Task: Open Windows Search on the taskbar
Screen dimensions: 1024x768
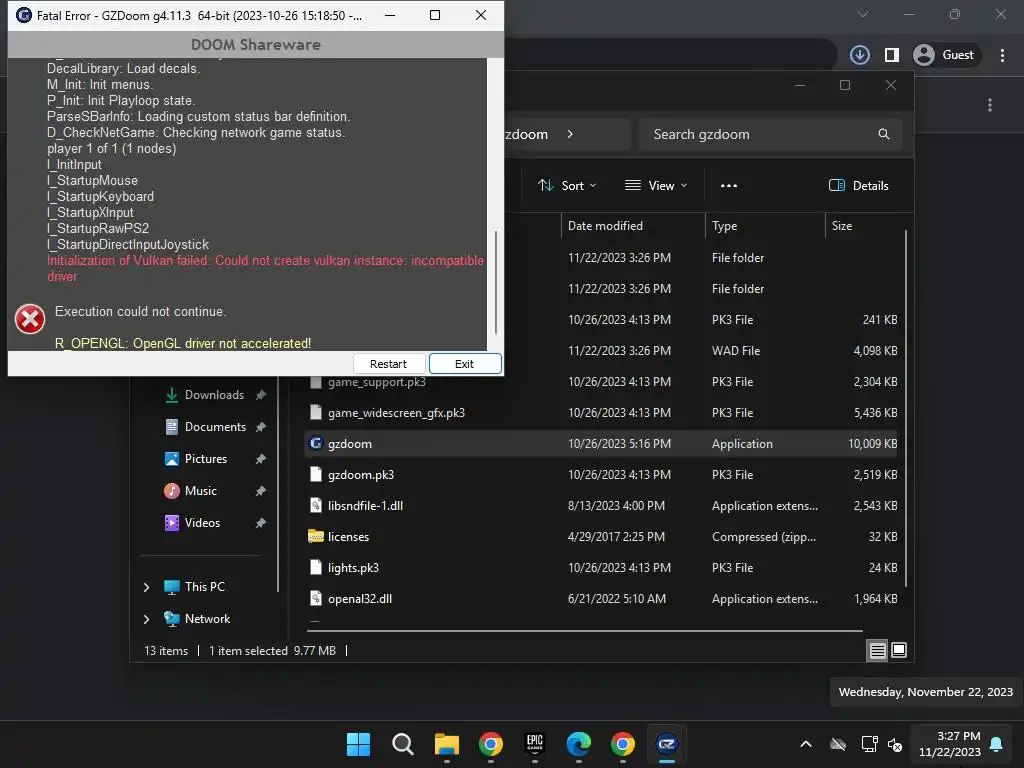Action: (402, 744)
